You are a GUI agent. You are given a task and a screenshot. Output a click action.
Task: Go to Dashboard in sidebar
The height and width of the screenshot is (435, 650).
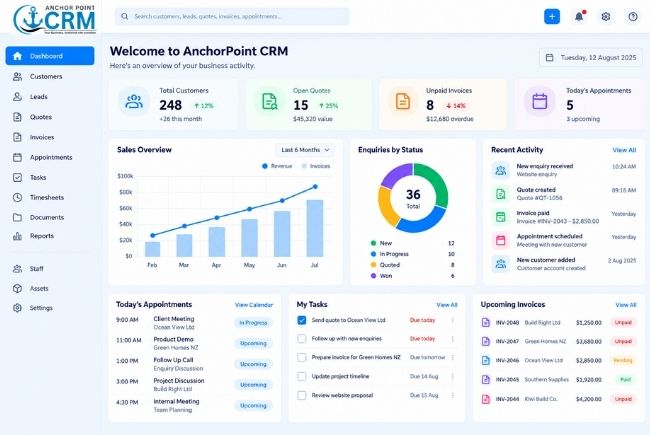tap(50, 56)
